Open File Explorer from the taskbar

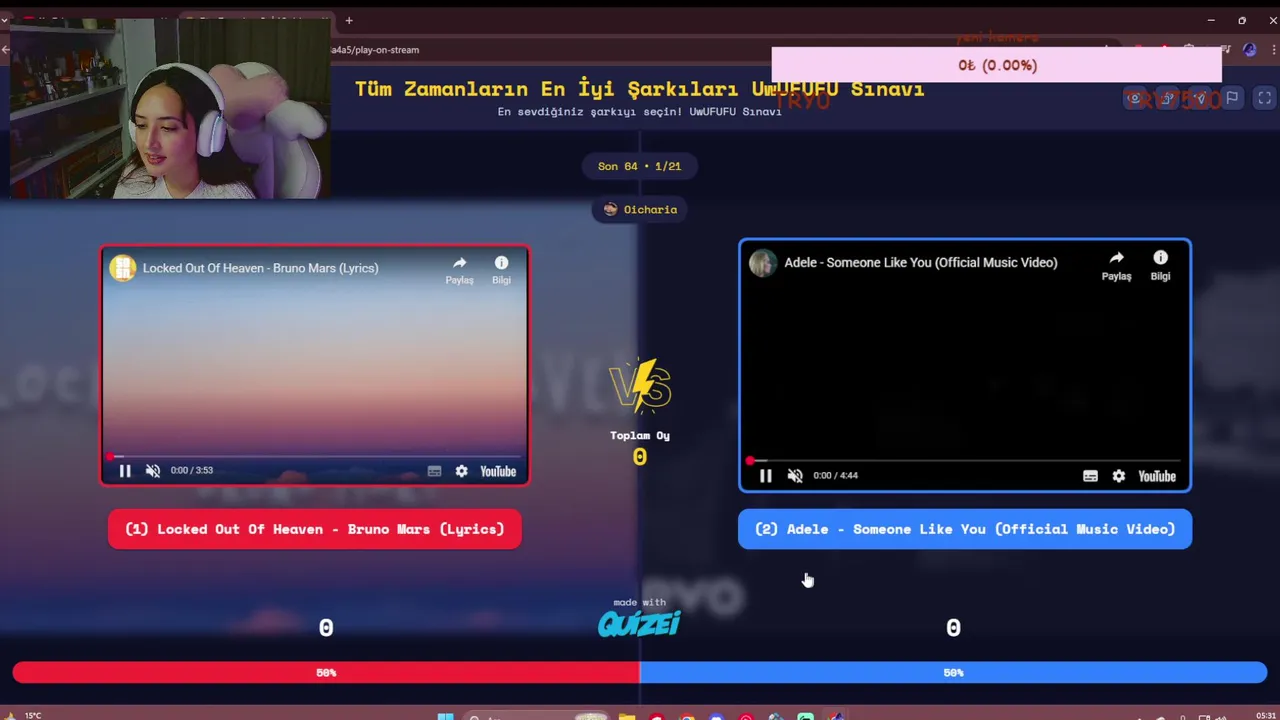(x=626, y=716)
